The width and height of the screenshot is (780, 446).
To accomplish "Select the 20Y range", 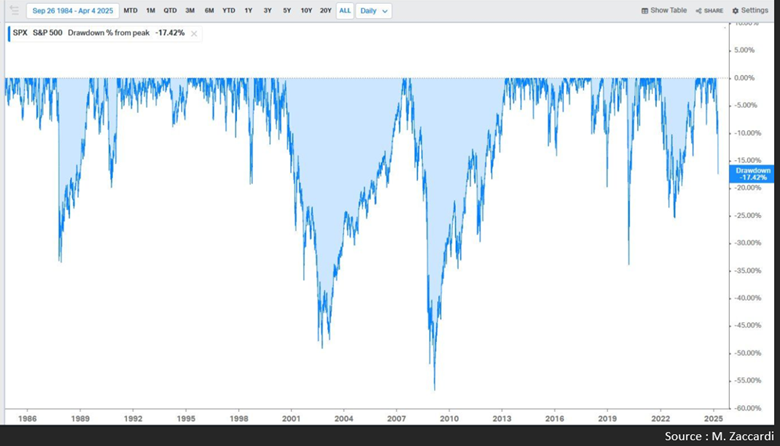I will click(326, 11).
